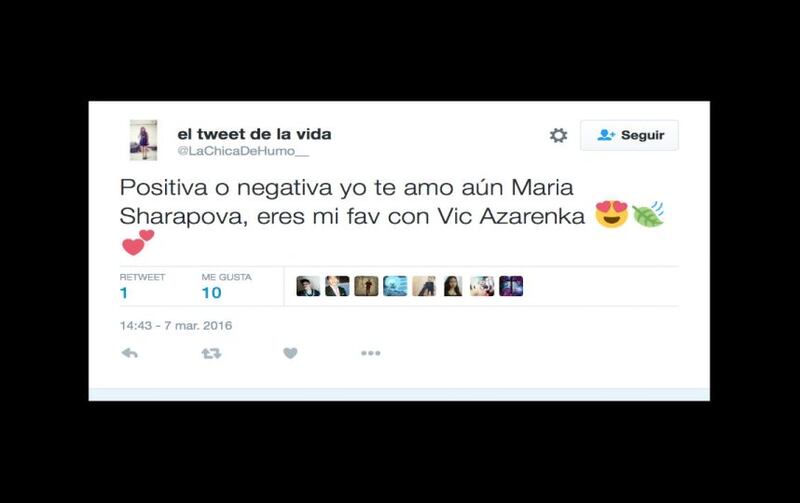Open the 14:43 - 7 mar. 2016 timestamp
Screen dimensions: 800x503
[176, 325]
